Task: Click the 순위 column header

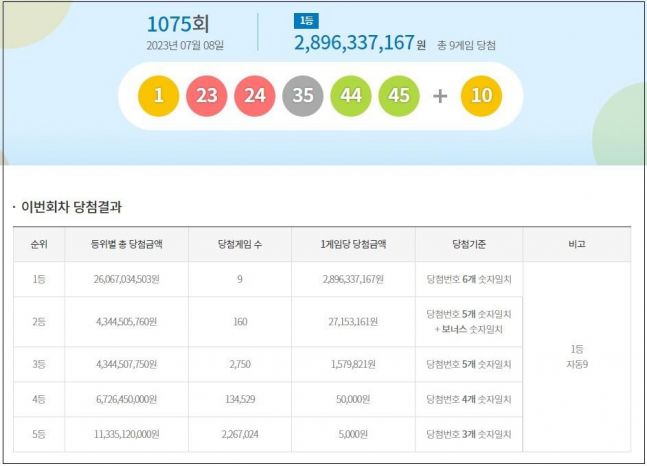Action: 39,244
